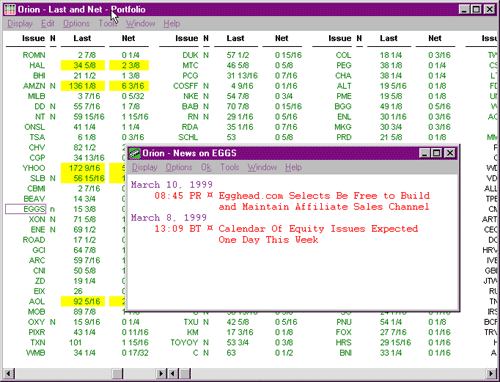
Task: Select the AOL issue symbol
Action: click(x=37, y=302)
